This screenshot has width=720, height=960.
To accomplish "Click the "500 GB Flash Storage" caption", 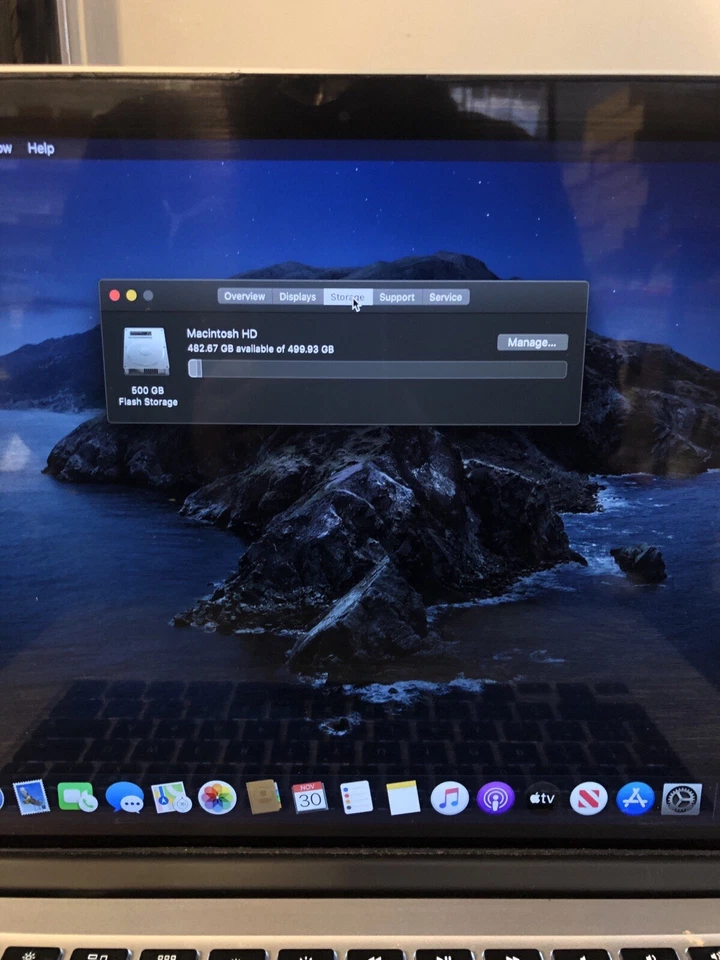I will click(148, 396).
